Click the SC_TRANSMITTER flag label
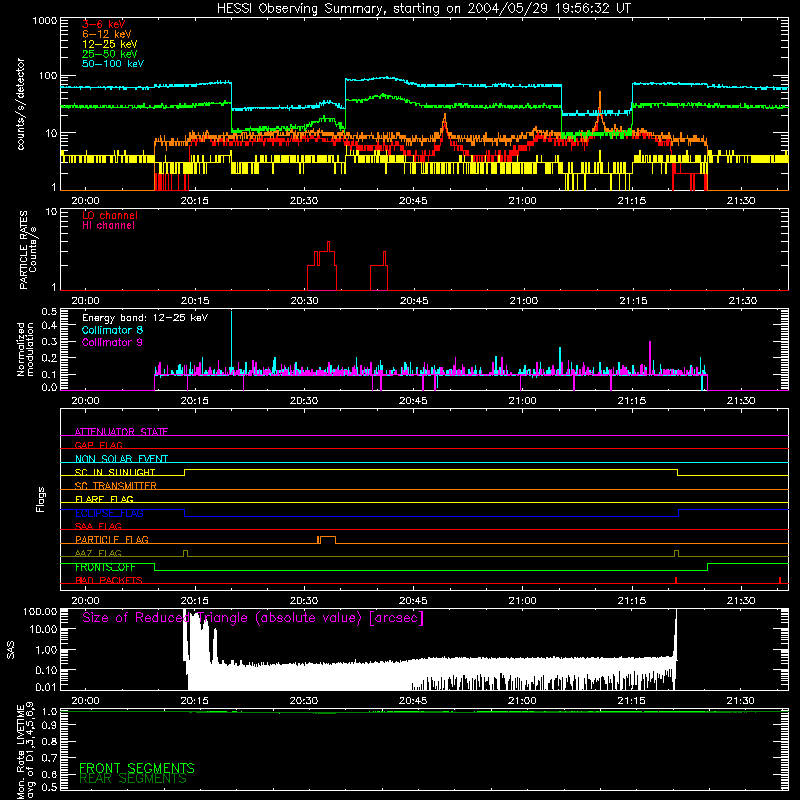 point(116,486)
